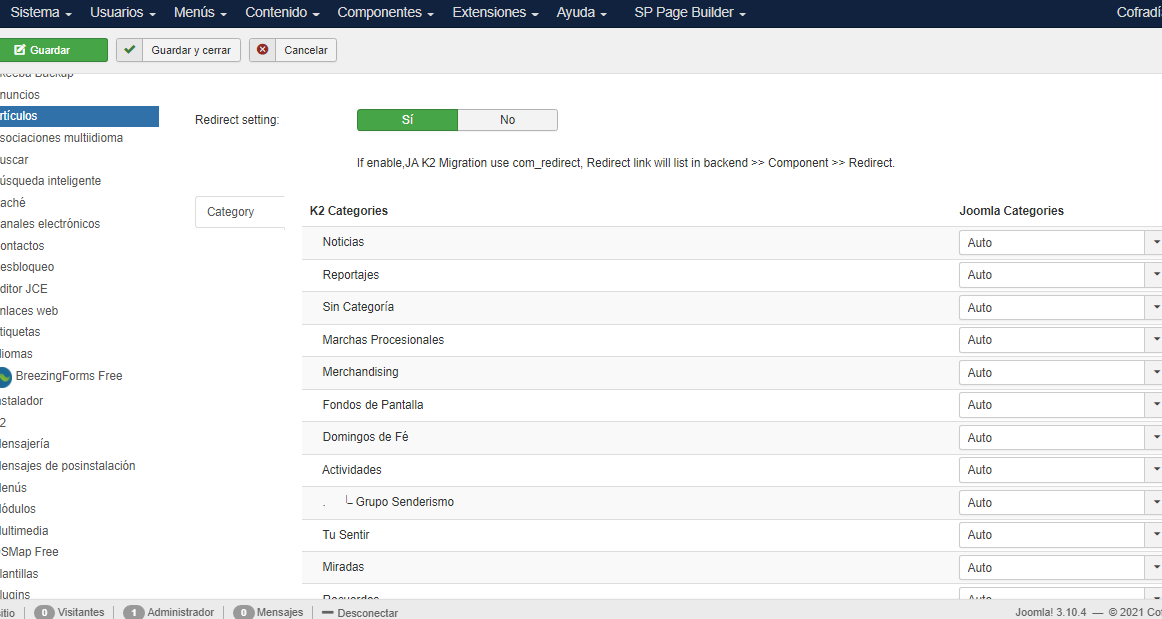The height and width of the screenshot is (619, 1162).
Task: Switch to the Category tab
Action: pos(231,212)
